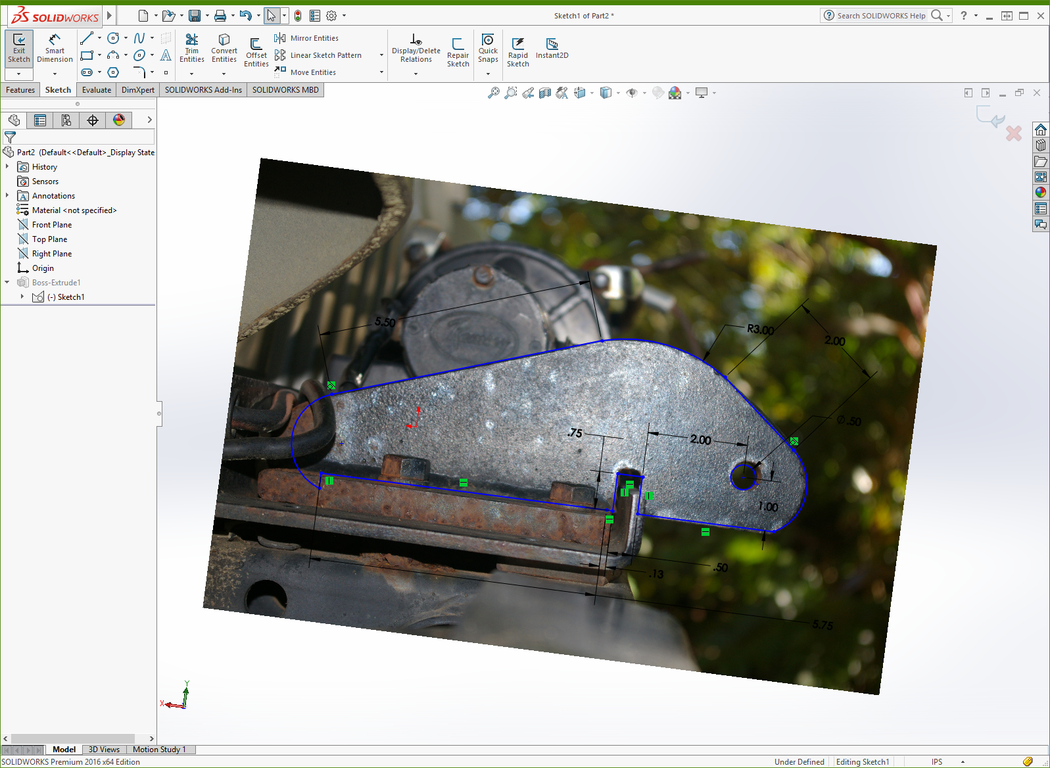The image size is (1050, 768).
Task: Activate the Trim Entities tool
Action: click(192, 49)
